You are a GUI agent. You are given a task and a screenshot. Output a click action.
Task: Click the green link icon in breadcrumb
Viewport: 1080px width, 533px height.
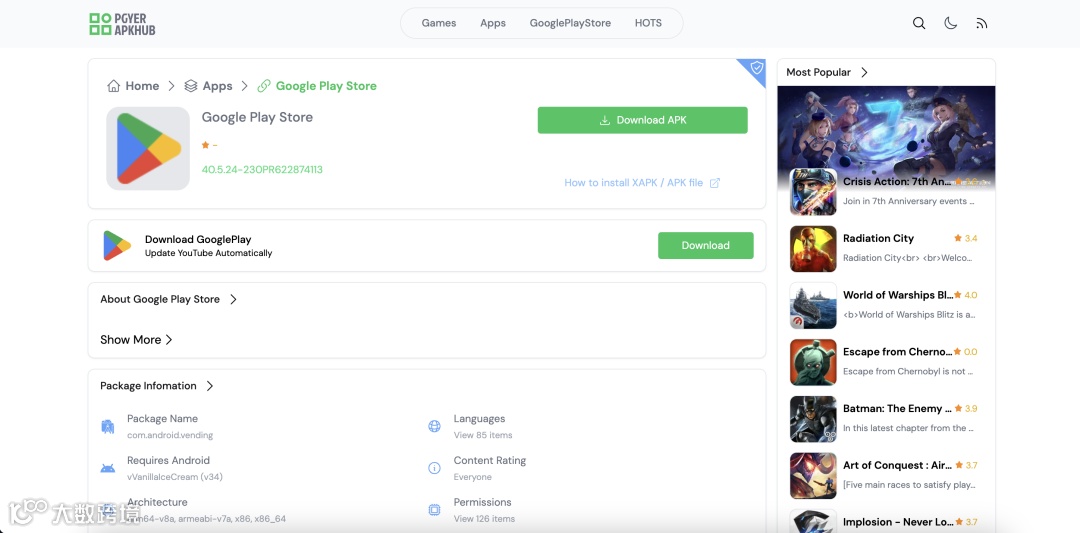264,86
